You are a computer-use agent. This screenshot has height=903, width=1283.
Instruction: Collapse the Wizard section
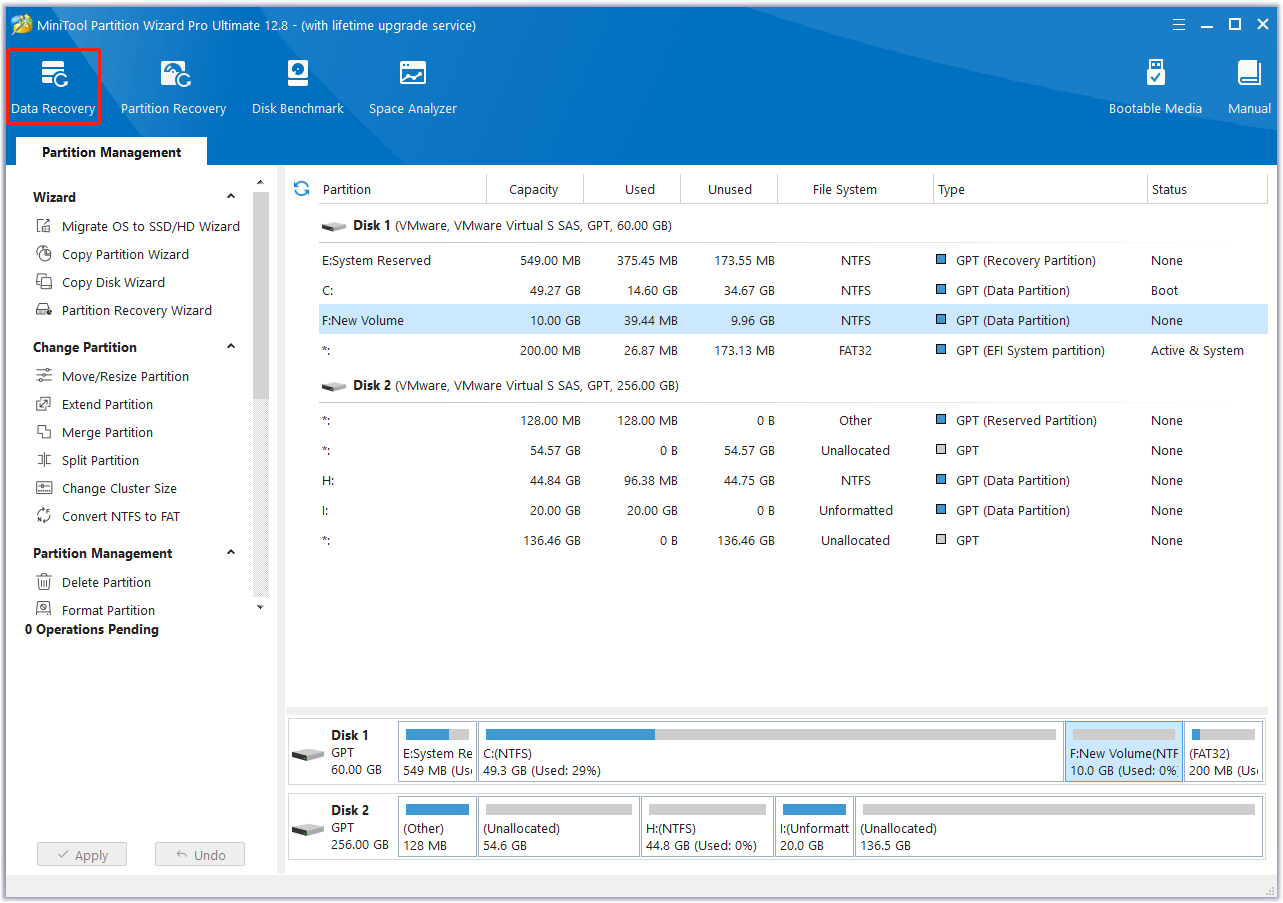(x=231, y=195)
